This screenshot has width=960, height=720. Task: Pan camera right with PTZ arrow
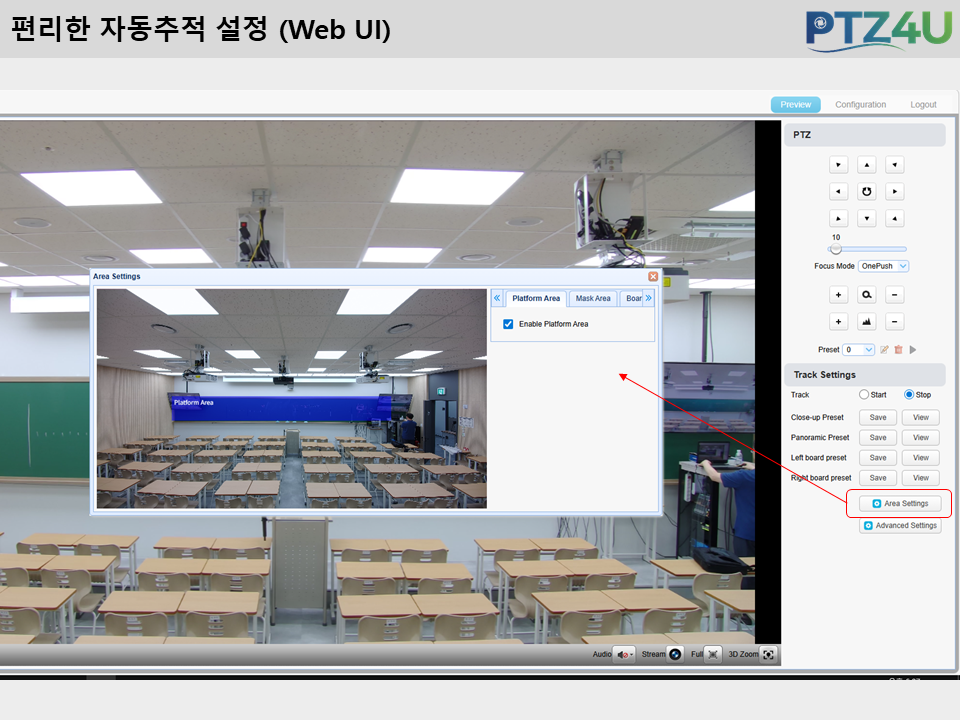pyautogui.click(x=894, y=192)
